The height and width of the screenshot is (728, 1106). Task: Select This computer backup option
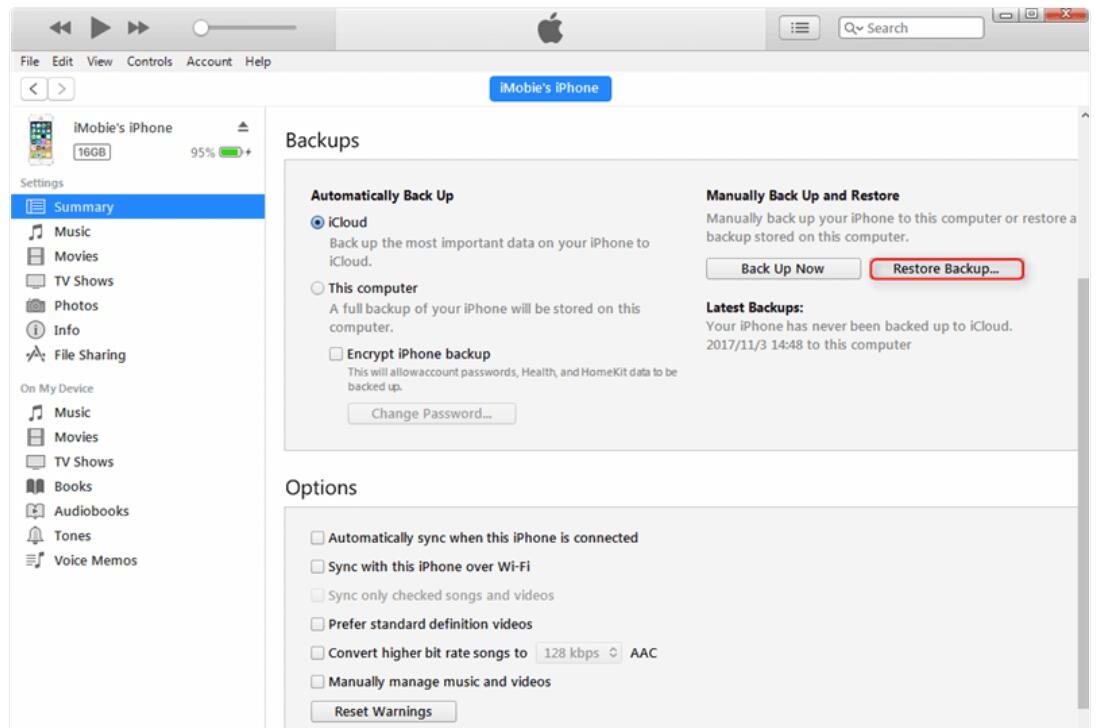tap(317, 288)
